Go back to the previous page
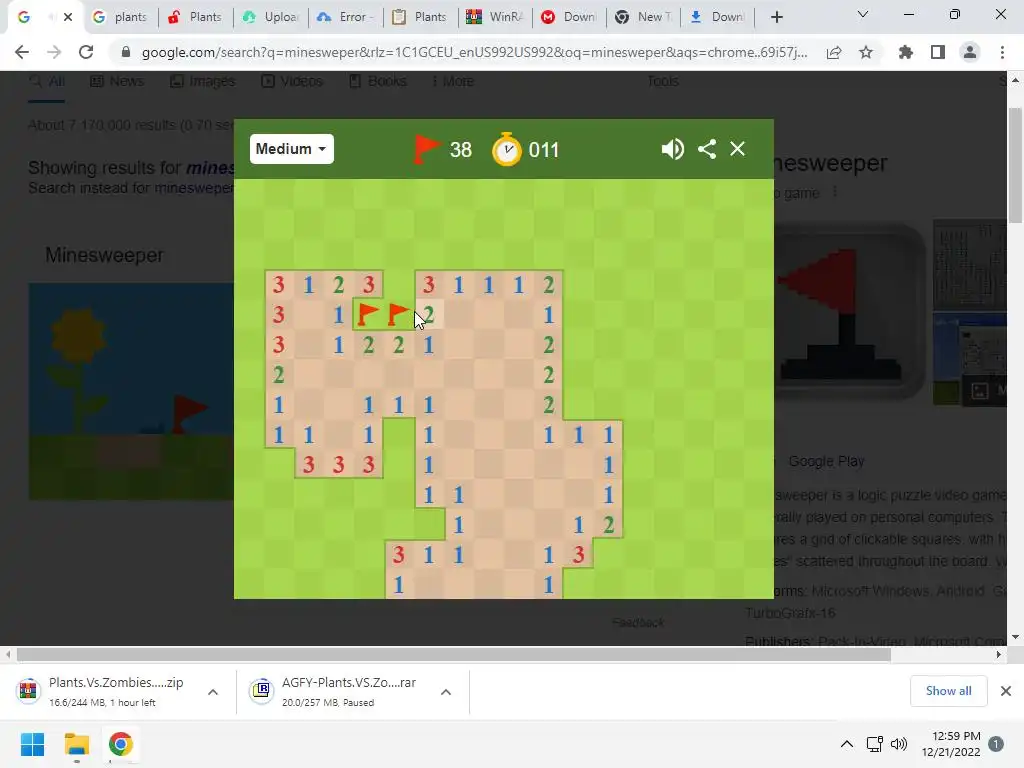This screenshot has width=1024, height=768. tap(22, 52)
